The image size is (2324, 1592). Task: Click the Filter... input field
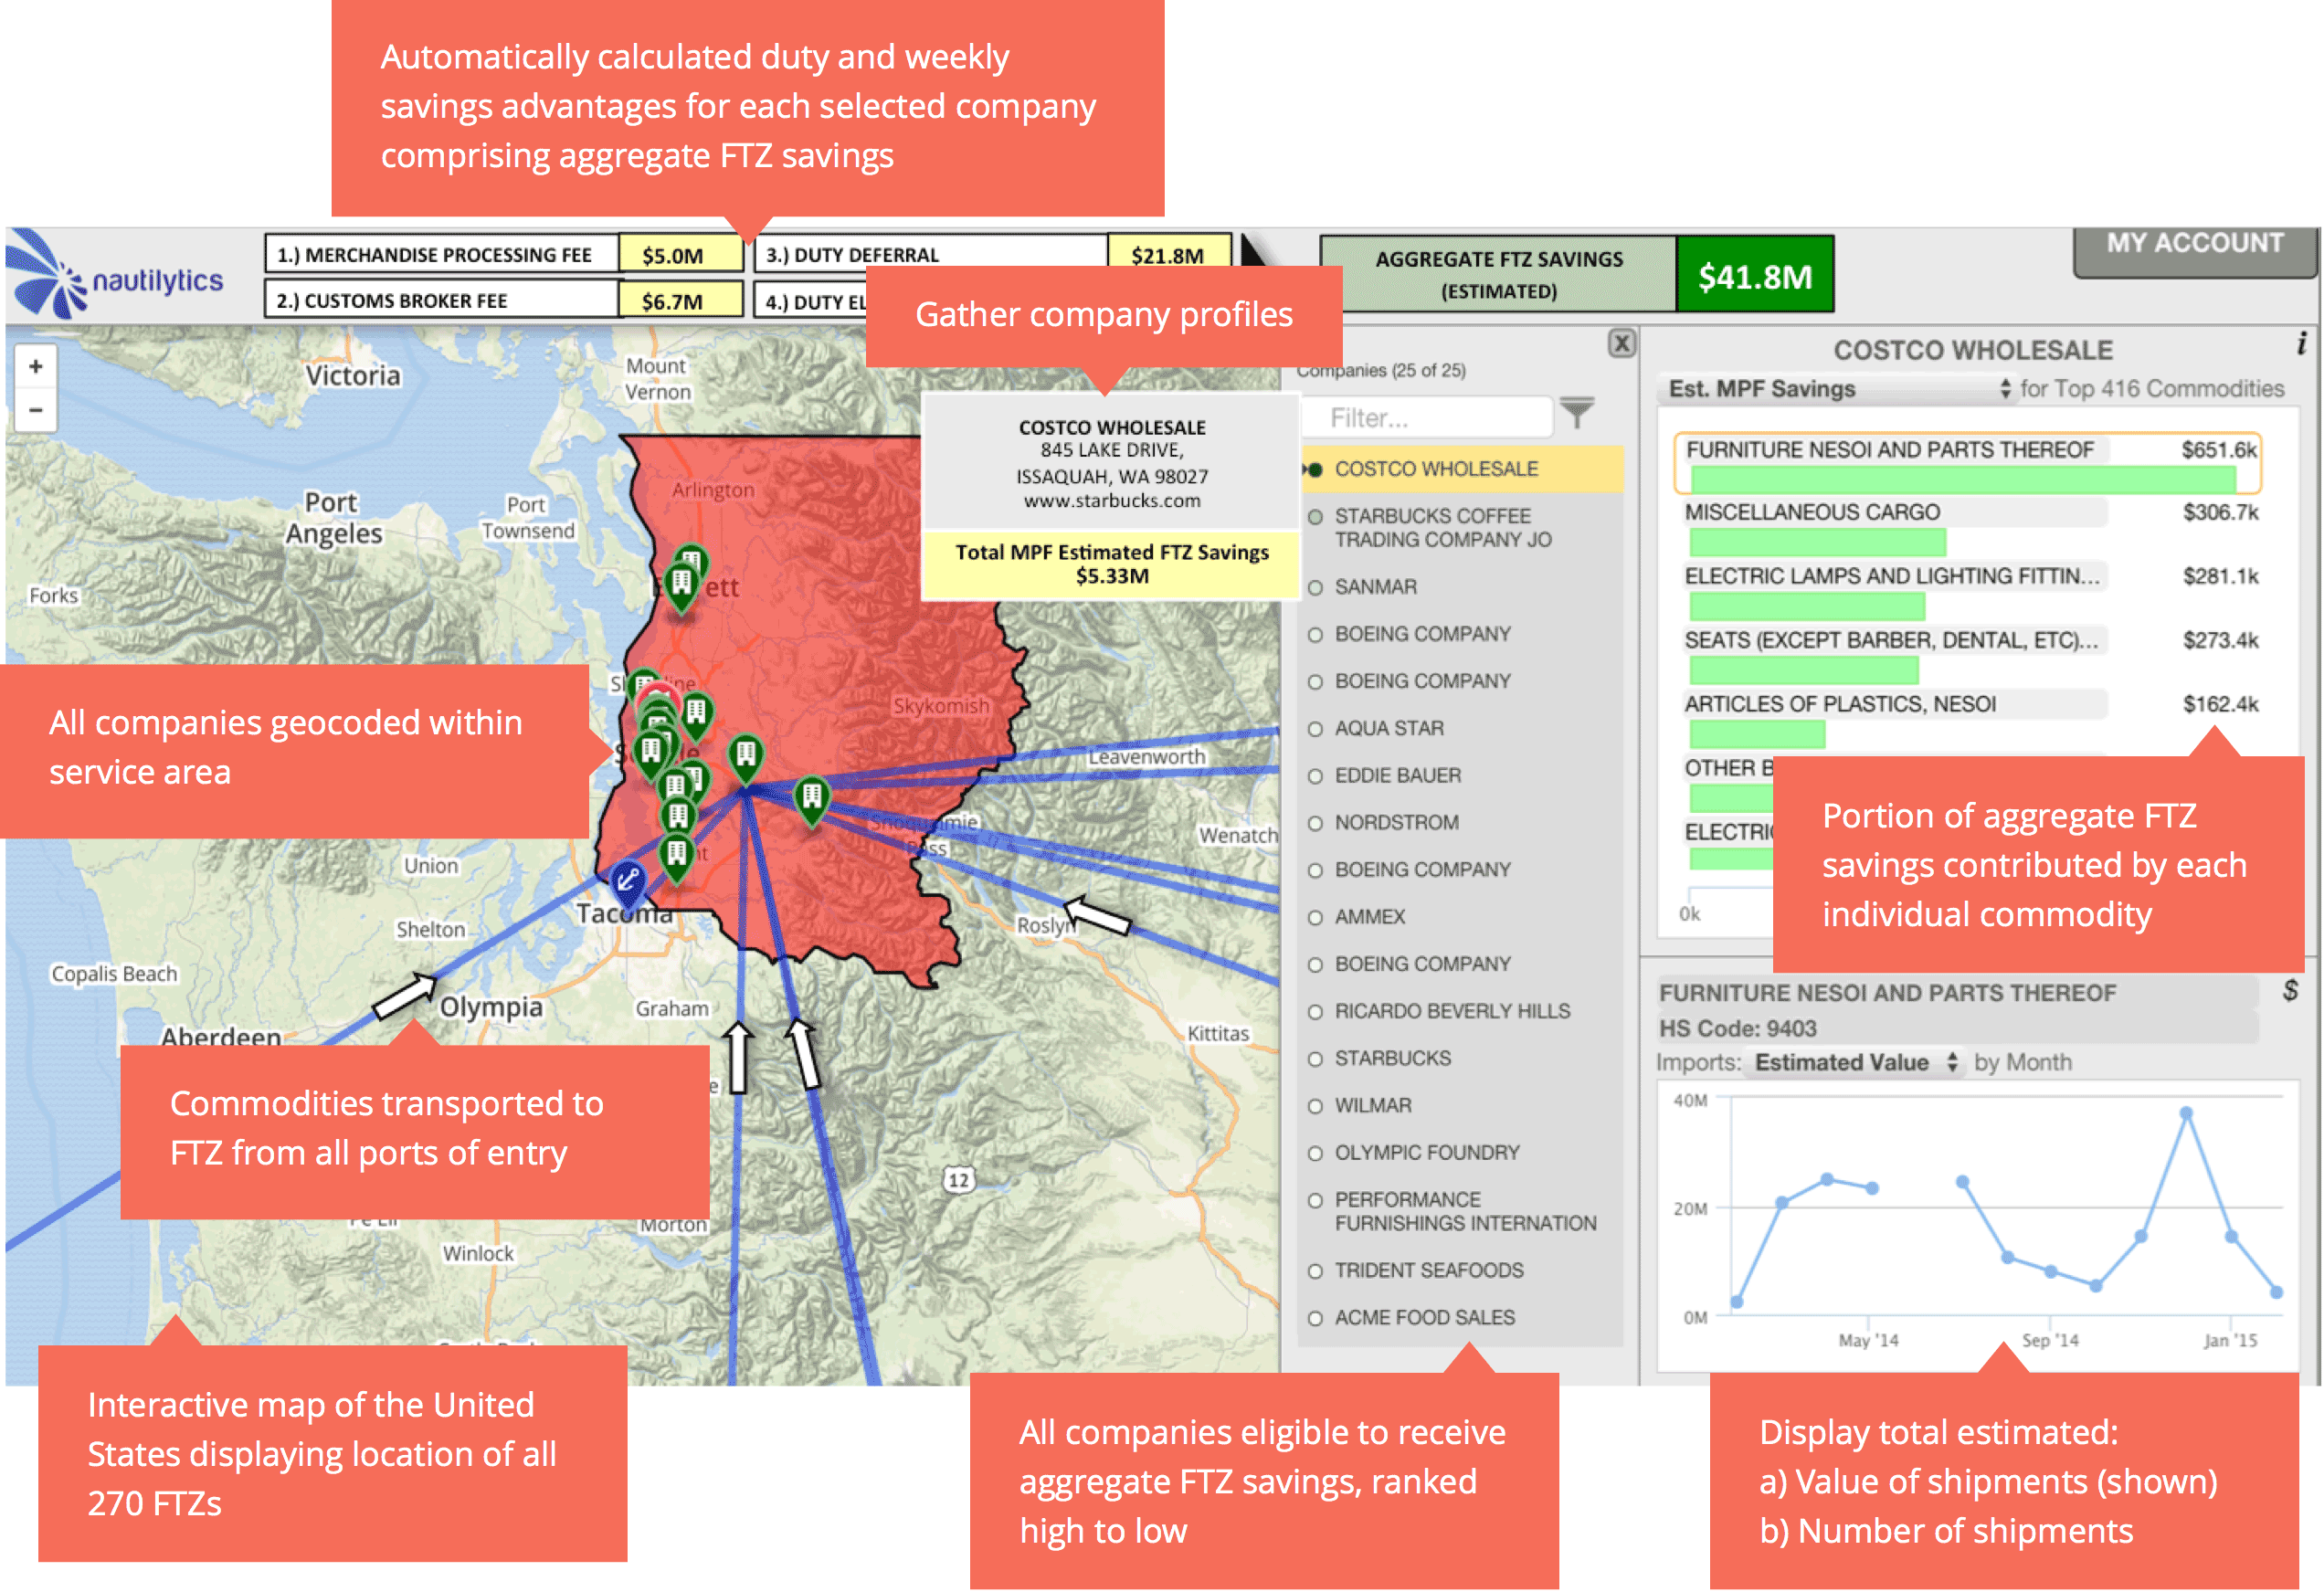[x=1428, y=417]
